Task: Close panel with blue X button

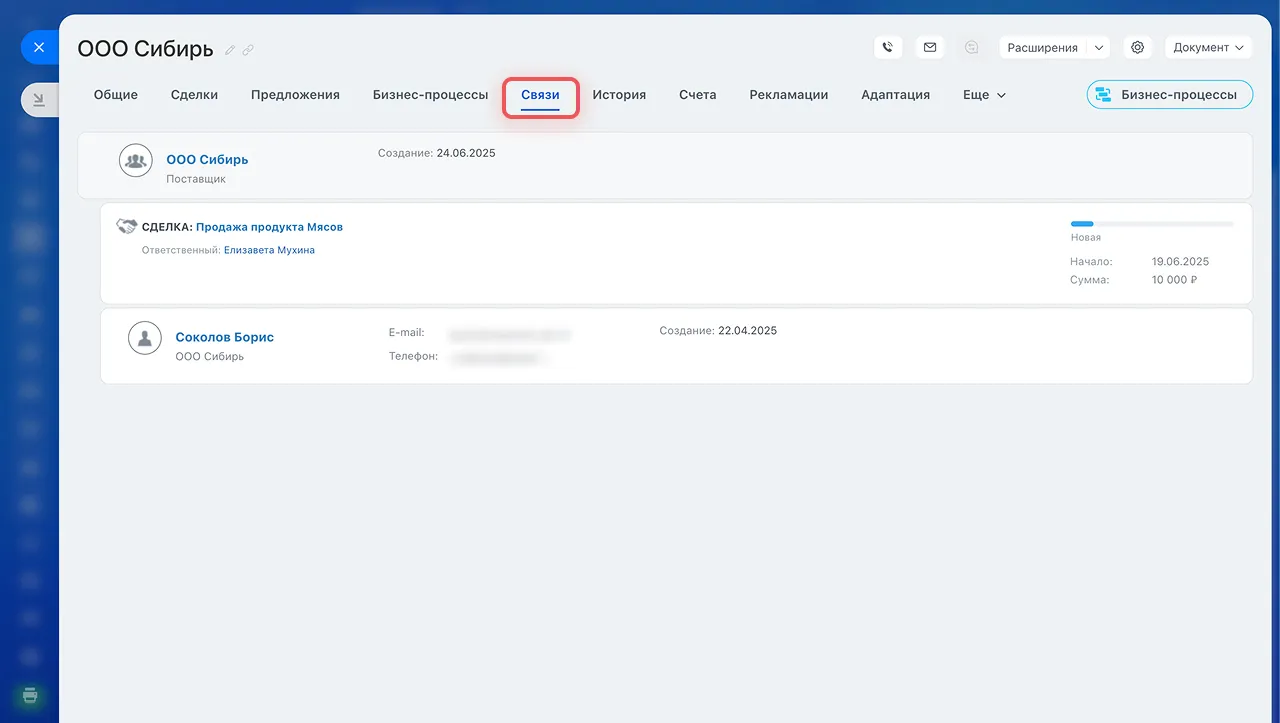Action: (x=39, y=47)
